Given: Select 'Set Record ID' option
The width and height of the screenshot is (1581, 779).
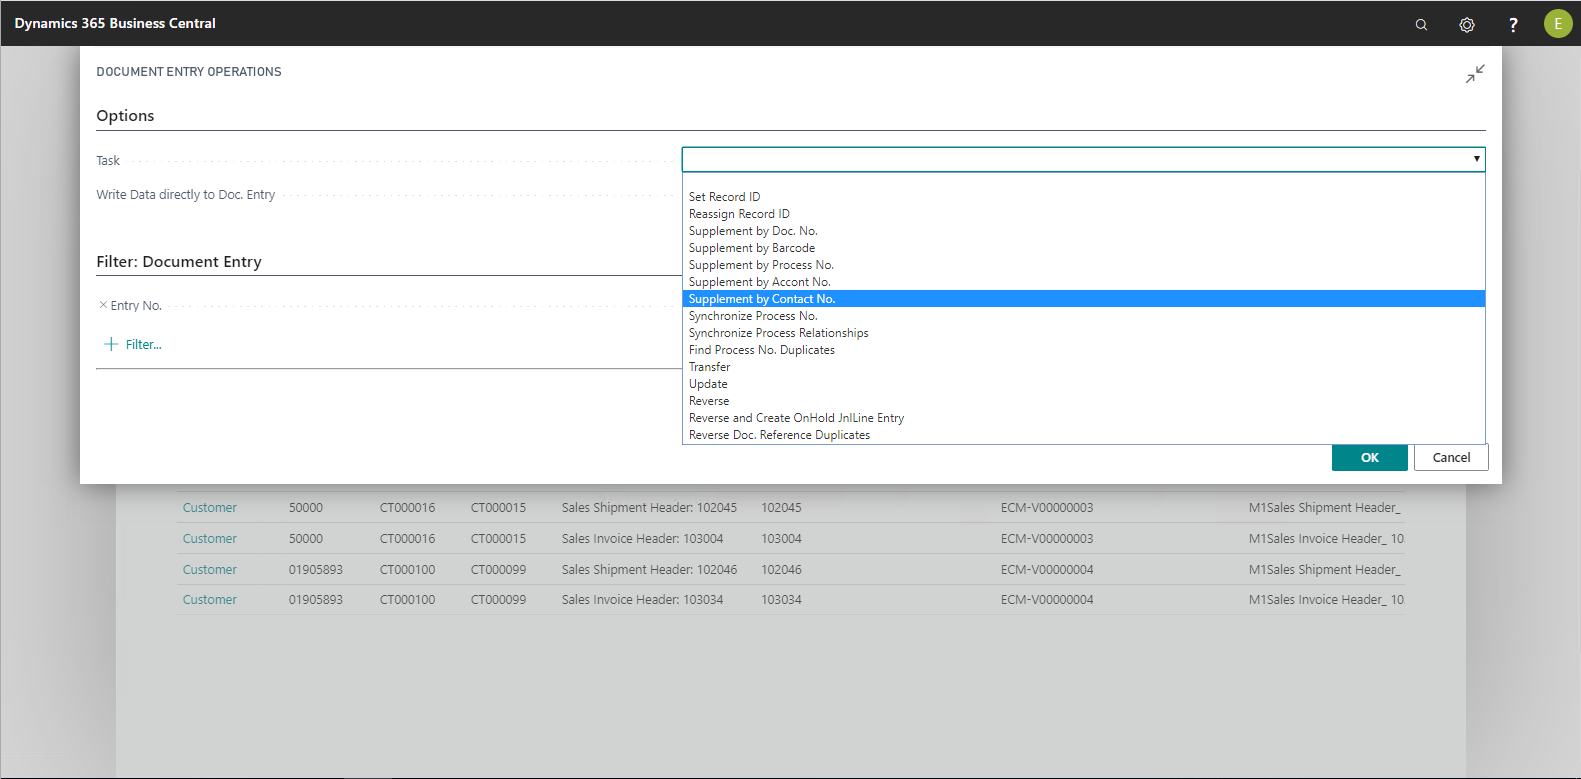Looking at the screenshot, I should click(x=724, y=197).
